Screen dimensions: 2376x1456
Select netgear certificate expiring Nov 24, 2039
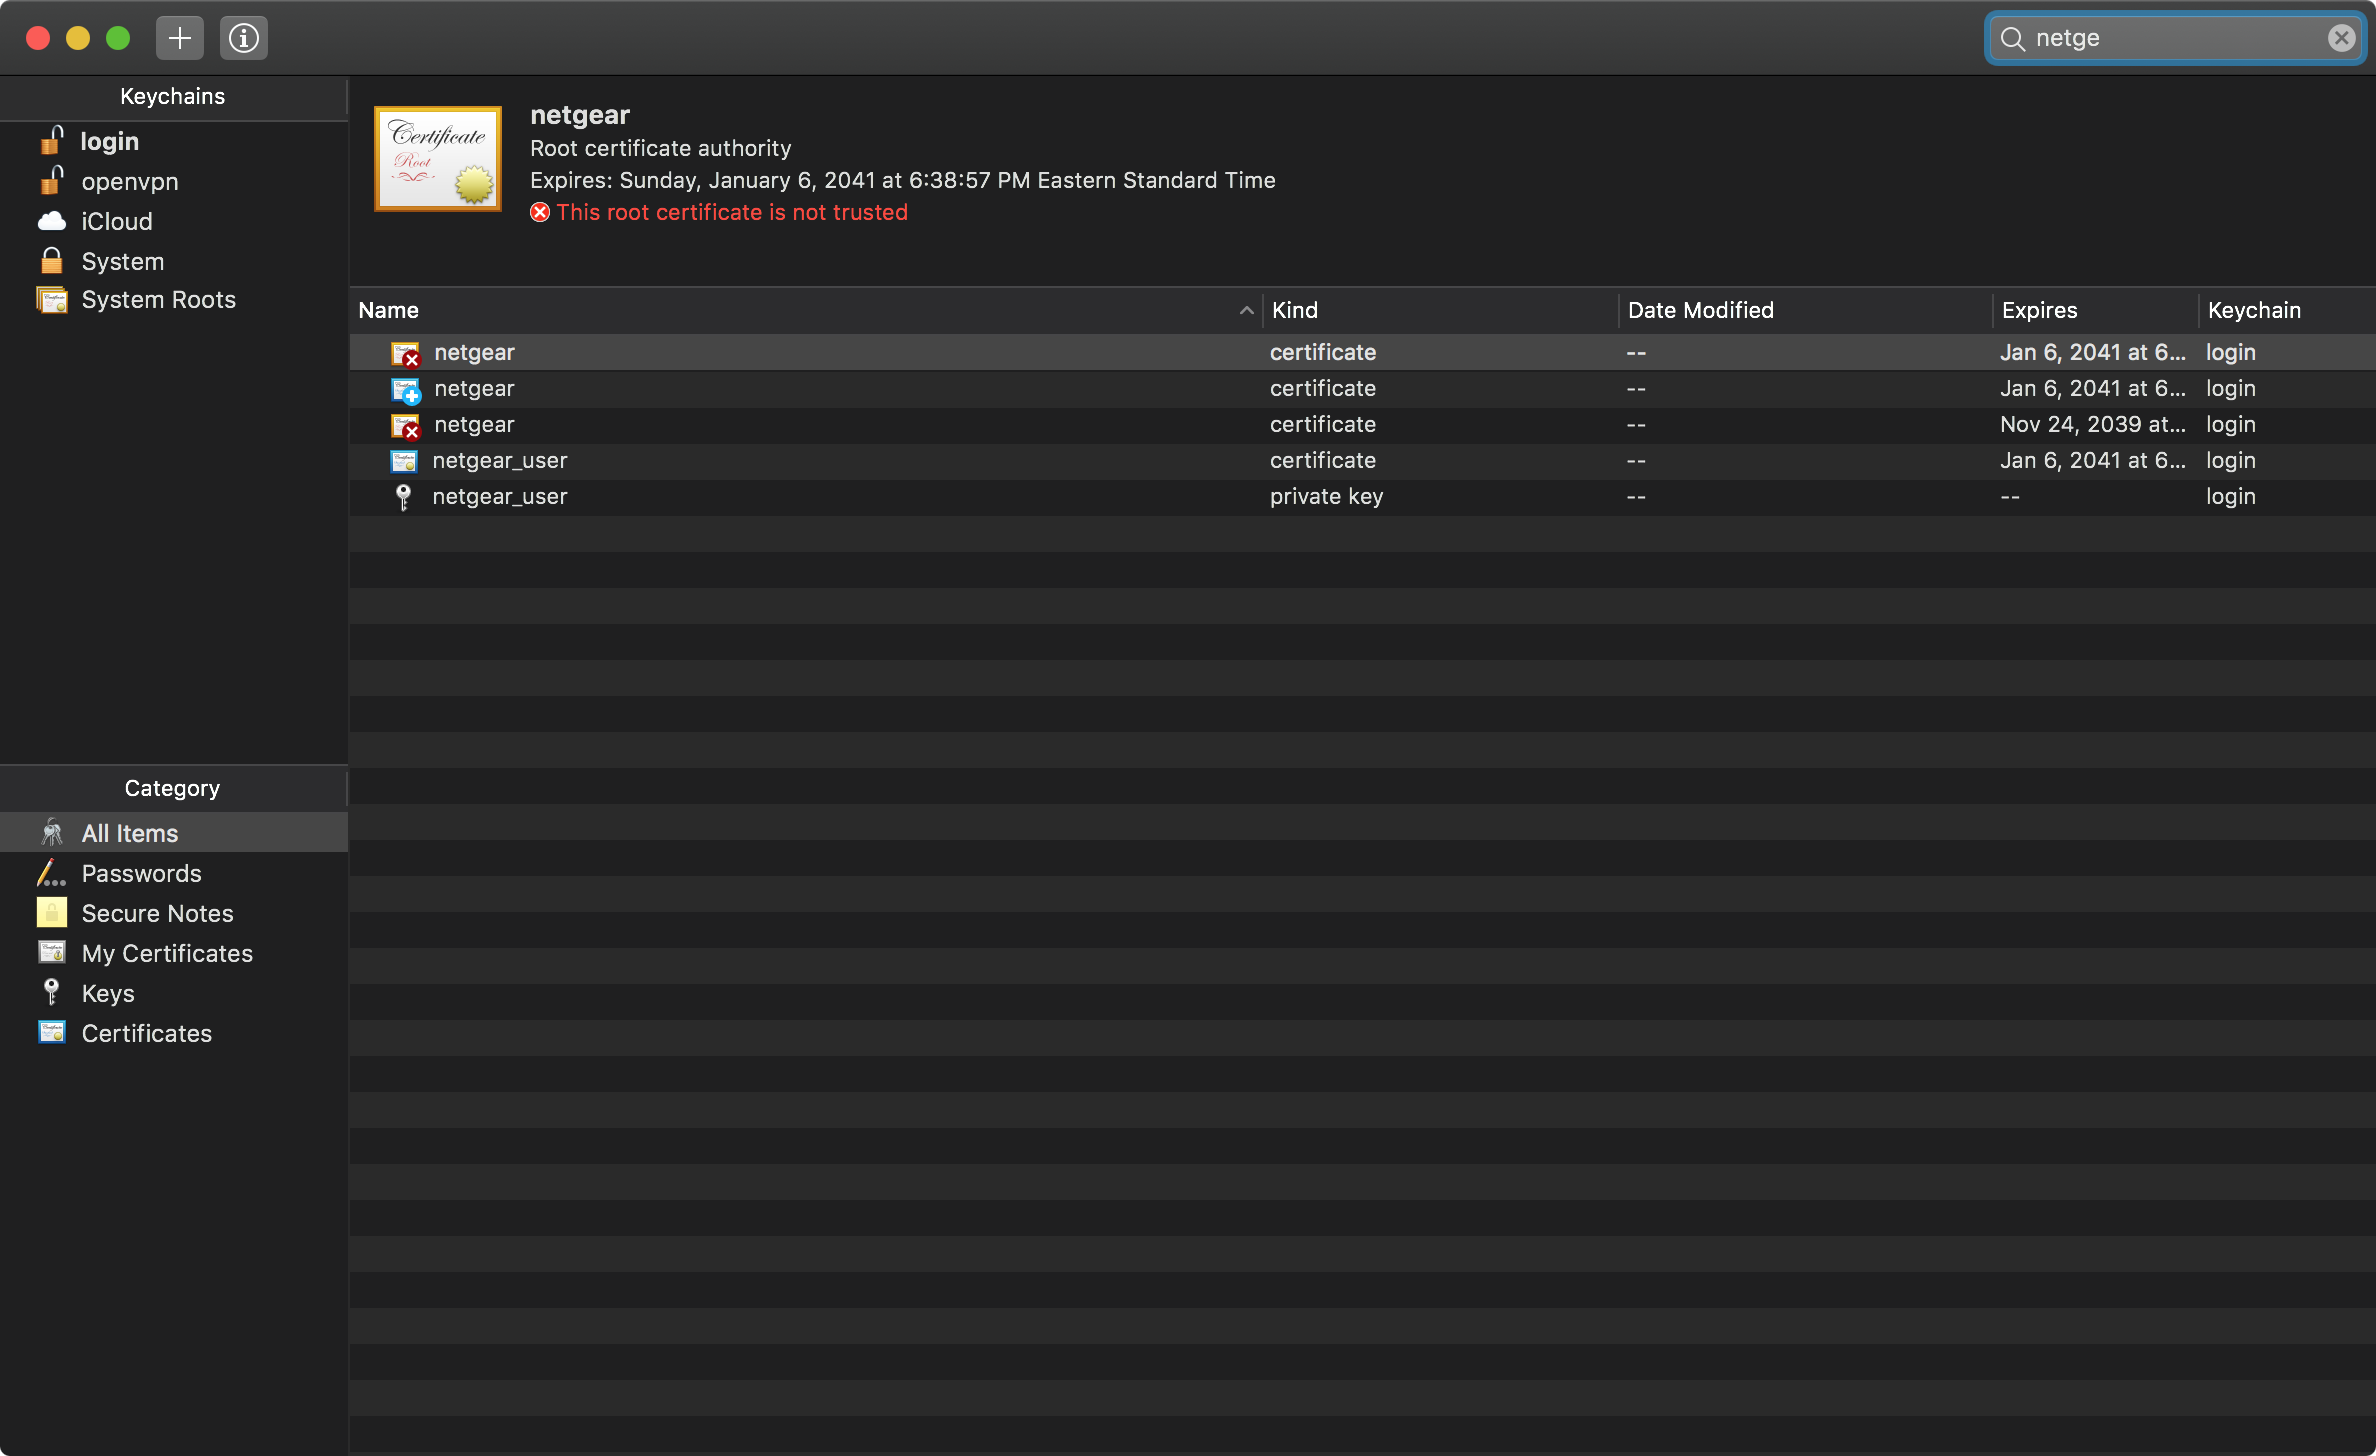click(x=474, y=425)
